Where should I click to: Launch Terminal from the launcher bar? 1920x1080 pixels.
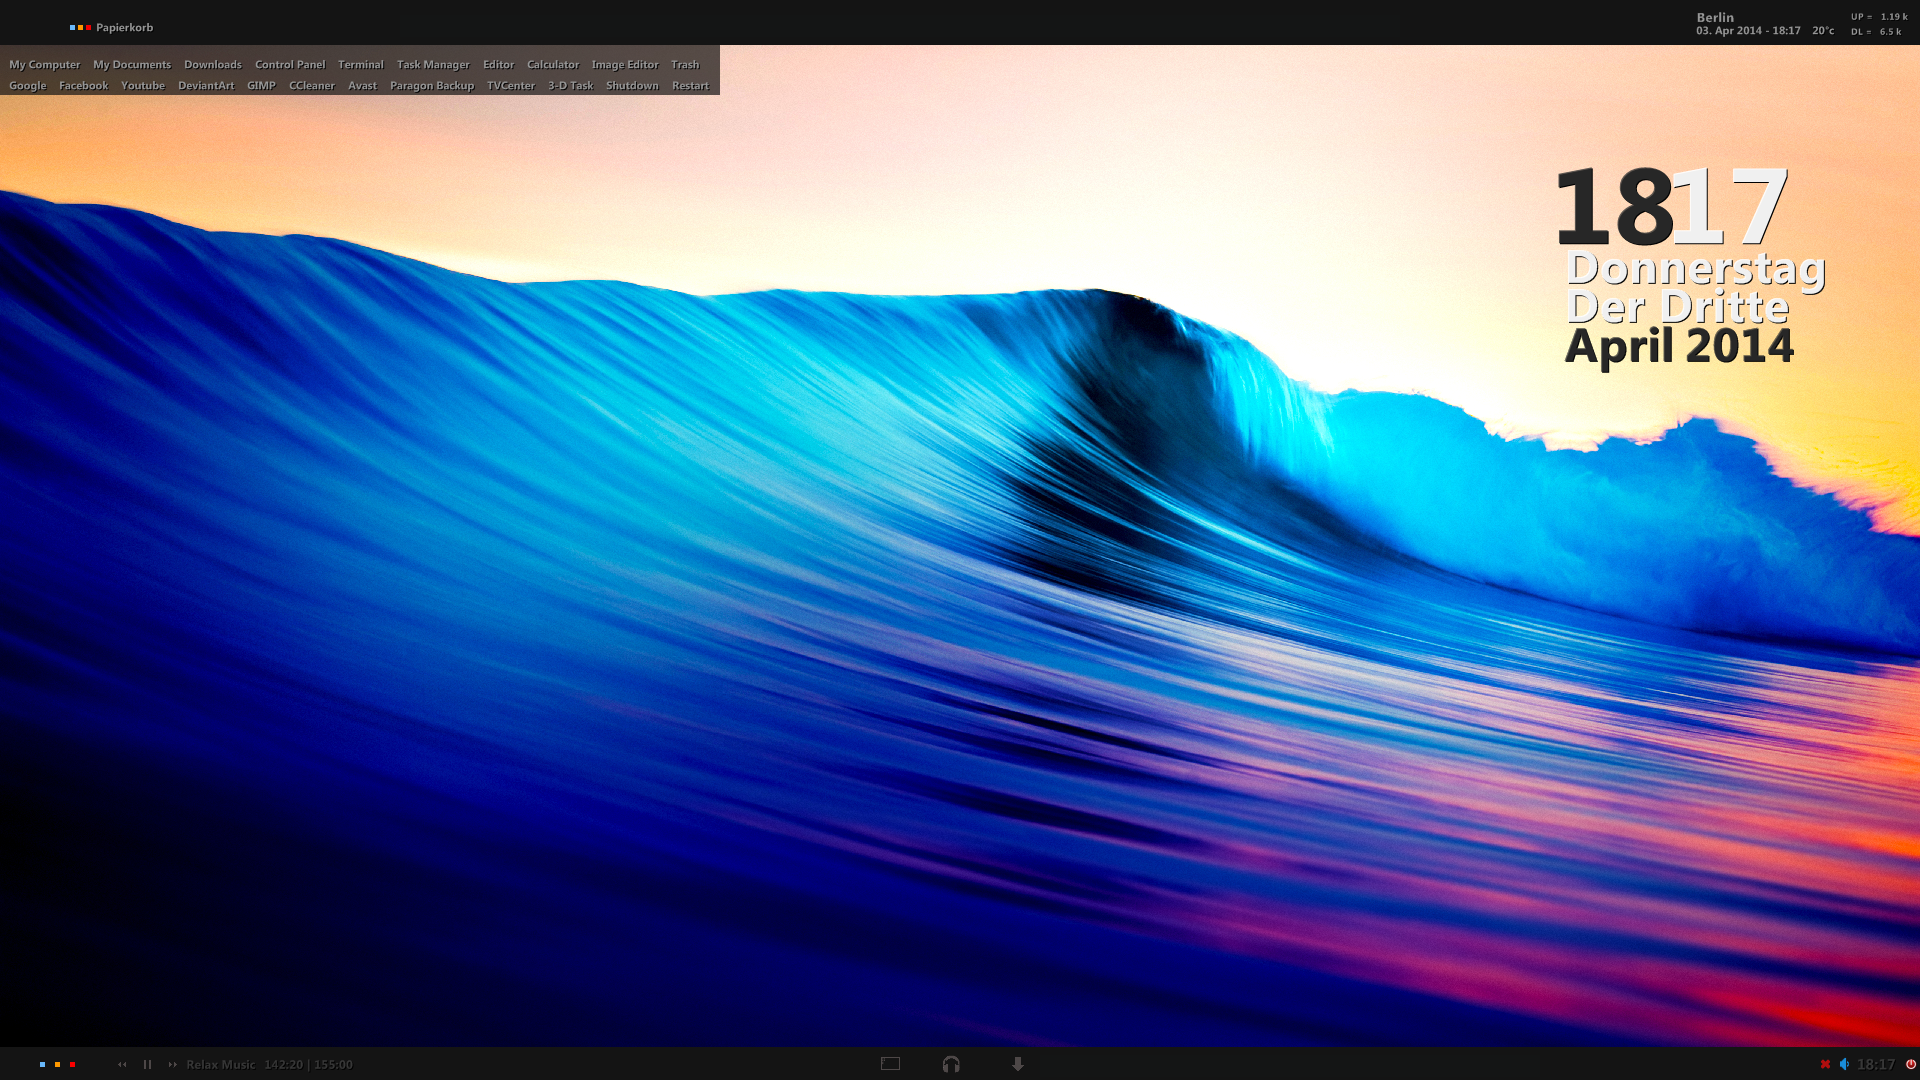361,64
